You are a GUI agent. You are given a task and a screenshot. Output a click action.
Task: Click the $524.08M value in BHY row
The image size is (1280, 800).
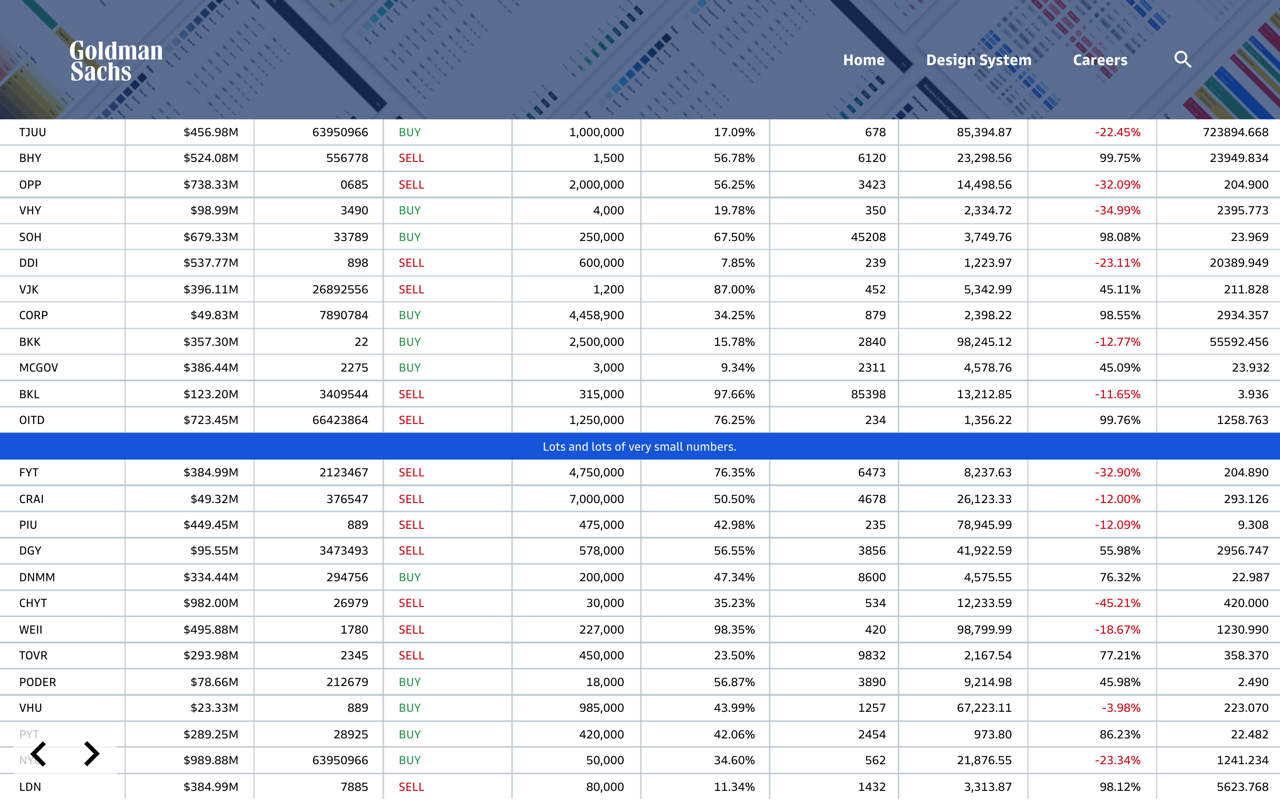211,158
